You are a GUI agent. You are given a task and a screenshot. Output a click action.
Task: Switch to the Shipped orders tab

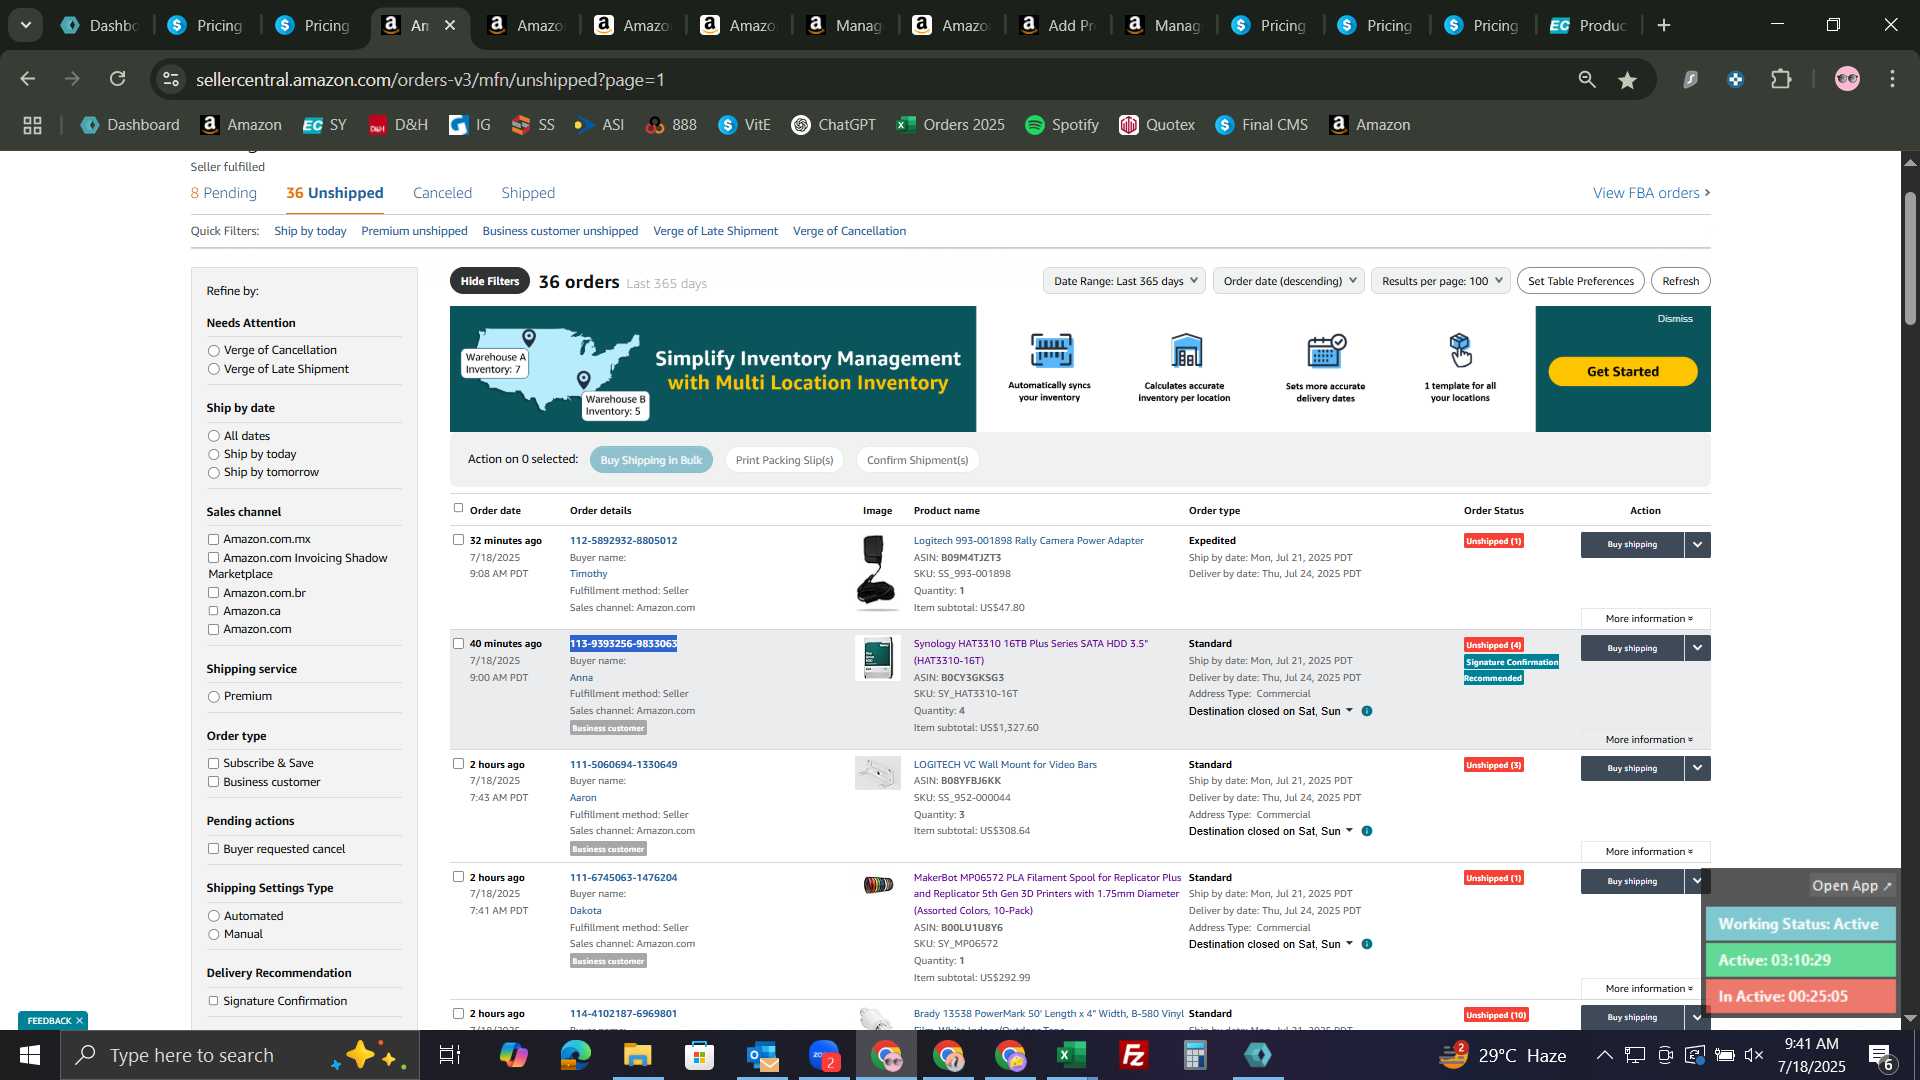point(528,193)
